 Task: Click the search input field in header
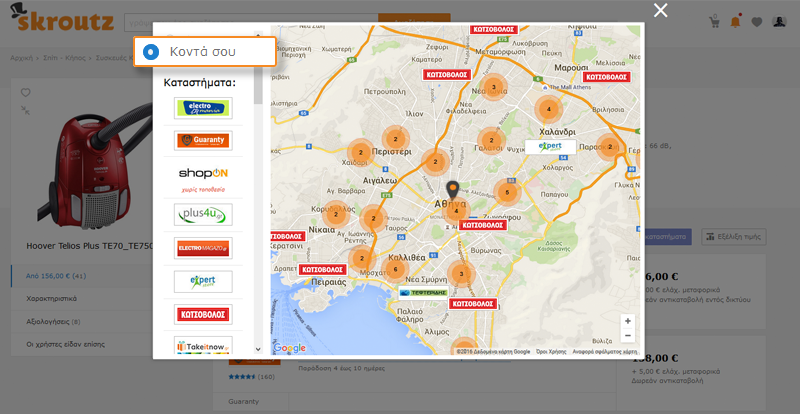tap(251, 23)
